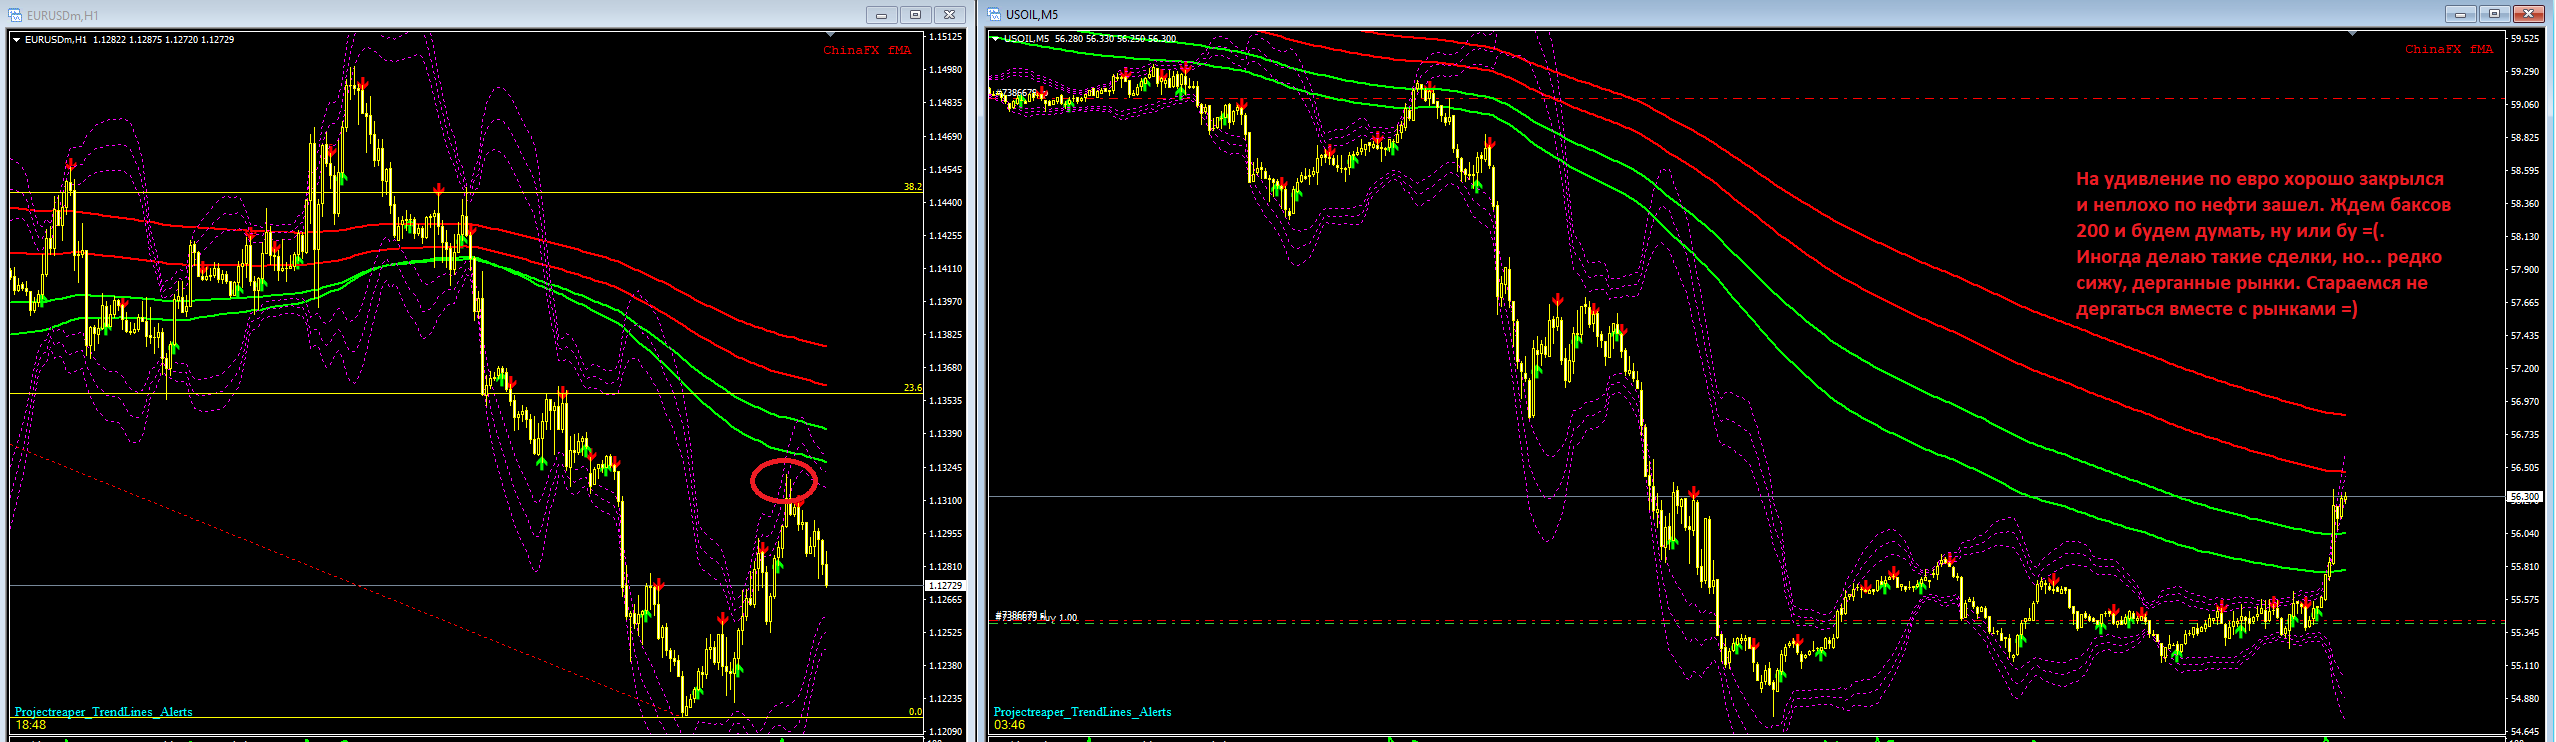
Task: Click the red Russian comment text on USOIL chart
Action: (x=2263, y=244)
